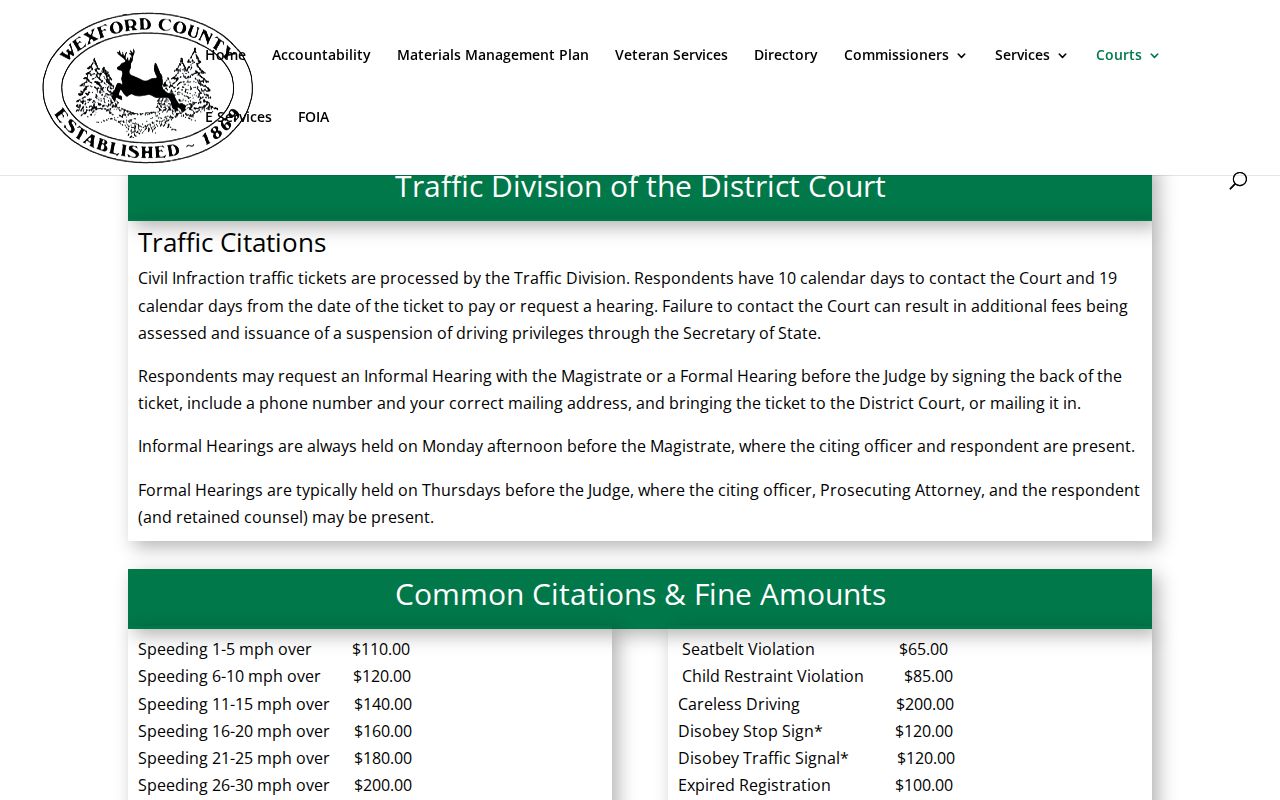Open the search magnifier icon
This screenshot has width=1280, height=800.
coord(1238,181)
